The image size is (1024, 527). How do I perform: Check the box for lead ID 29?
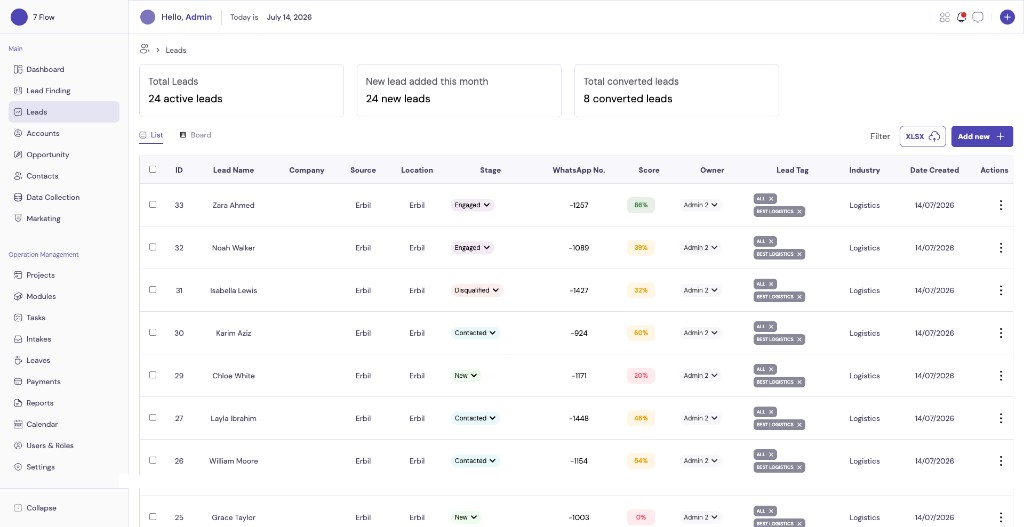click(153, 375)
